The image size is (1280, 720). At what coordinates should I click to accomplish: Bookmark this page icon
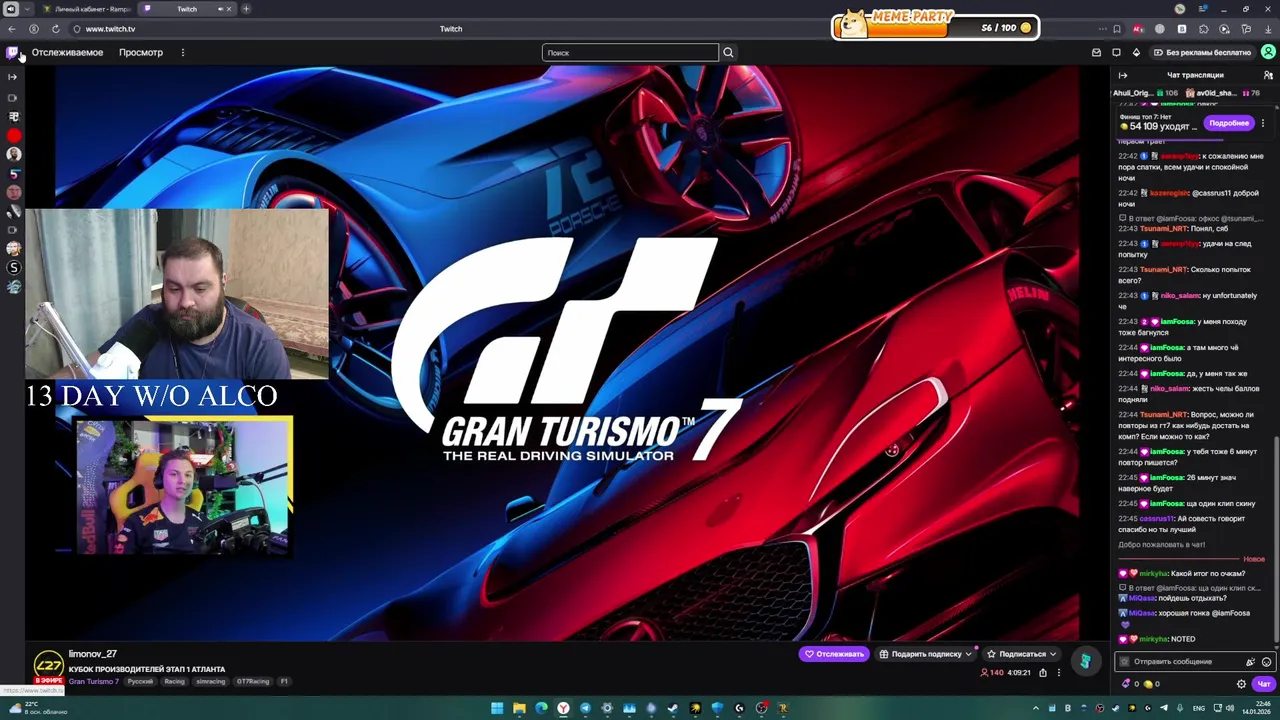1117,29
